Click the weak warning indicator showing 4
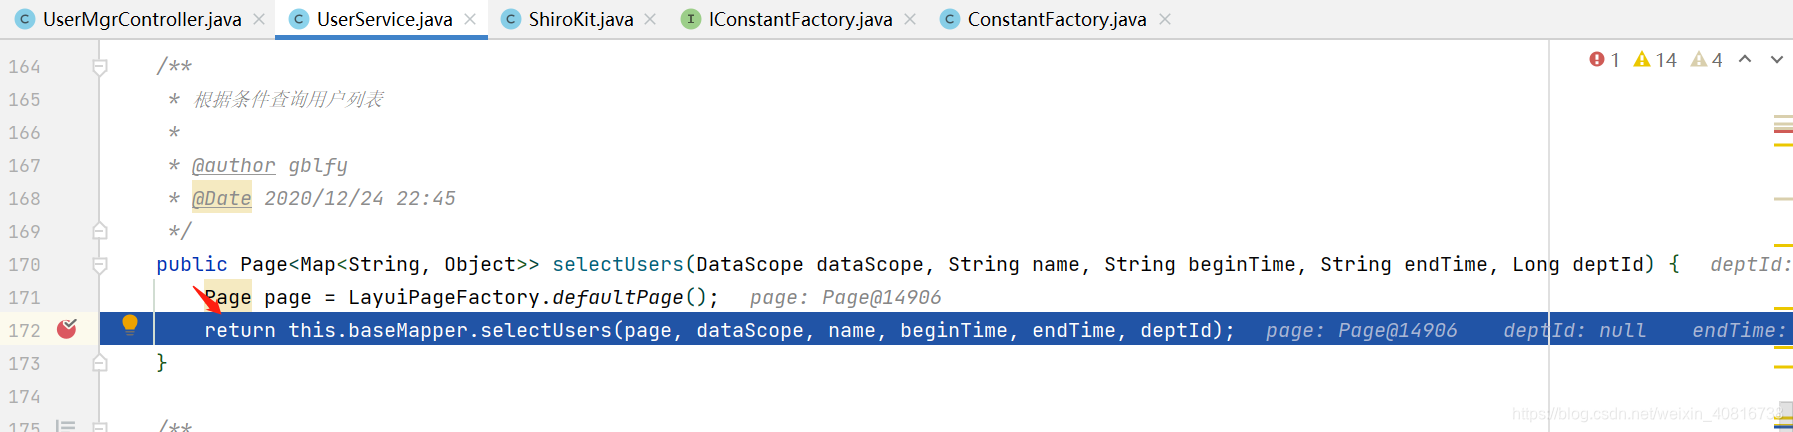1793x432 pixels. [x=1707, y=60]
